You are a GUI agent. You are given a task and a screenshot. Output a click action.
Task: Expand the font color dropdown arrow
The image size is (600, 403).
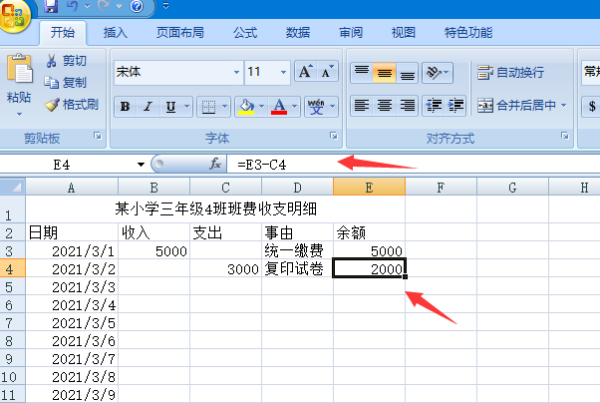tap(295, 106)
